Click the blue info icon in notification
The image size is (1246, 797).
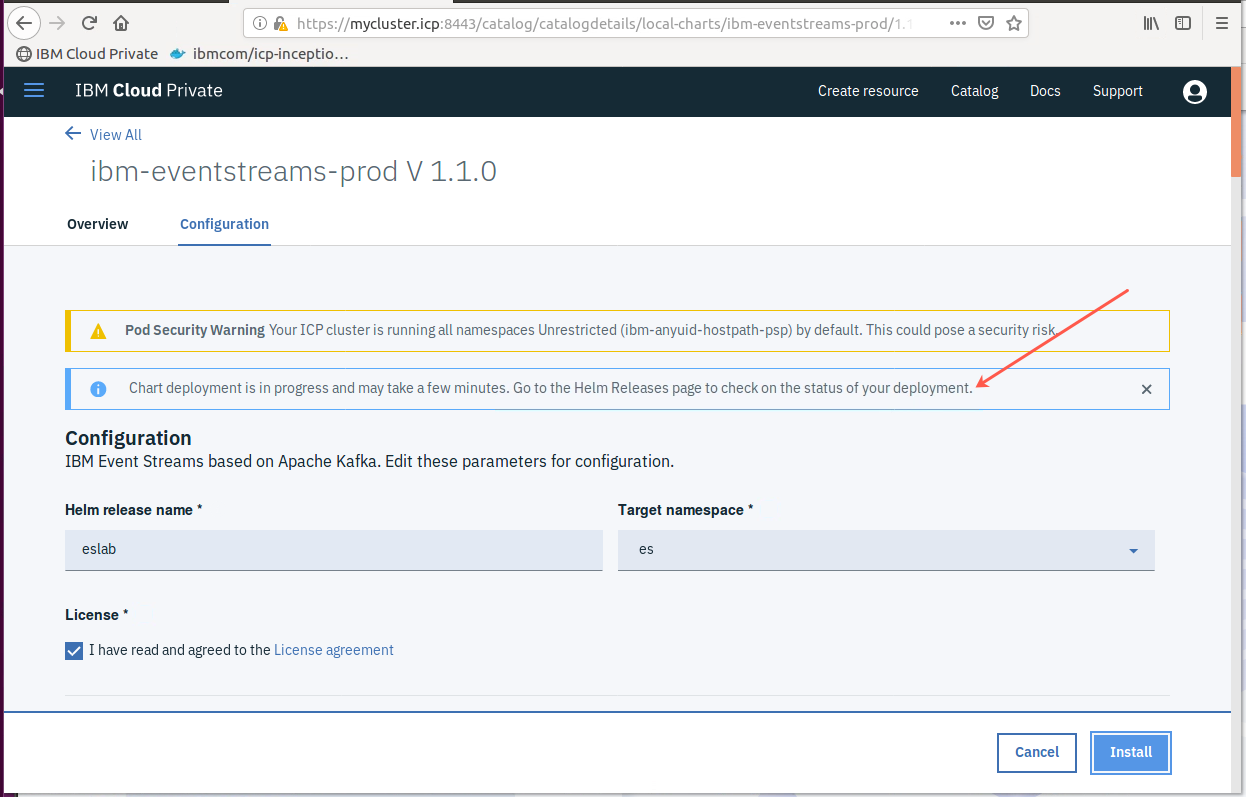[98, 389]
